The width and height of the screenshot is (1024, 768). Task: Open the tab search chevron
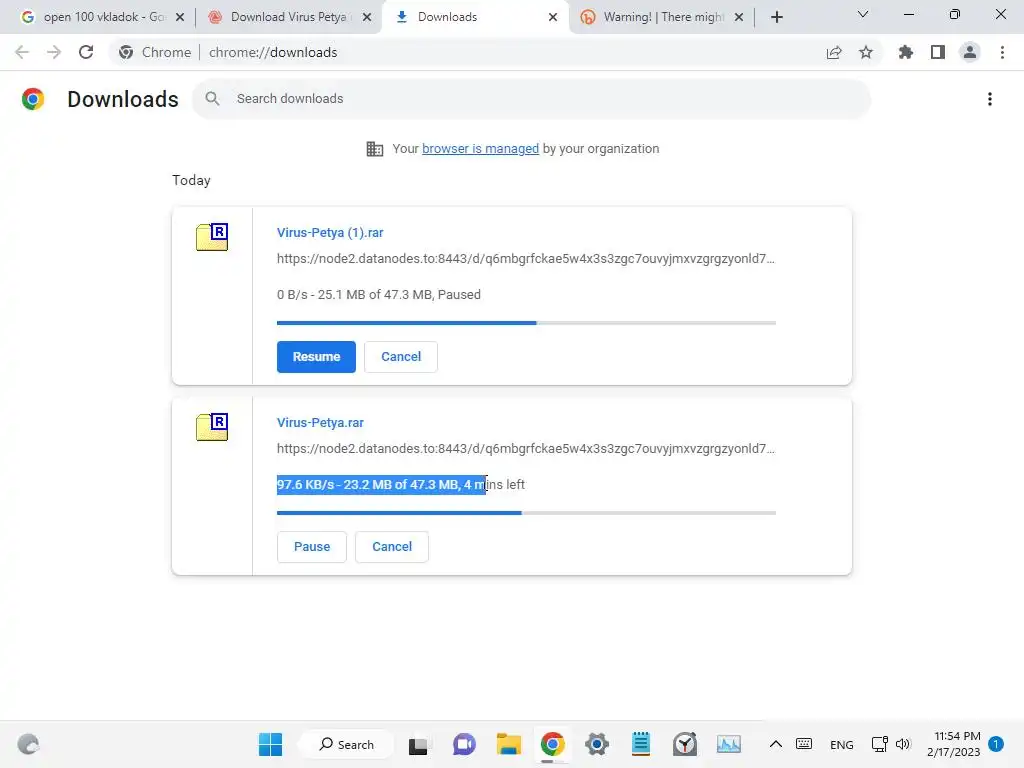(863, 14)
